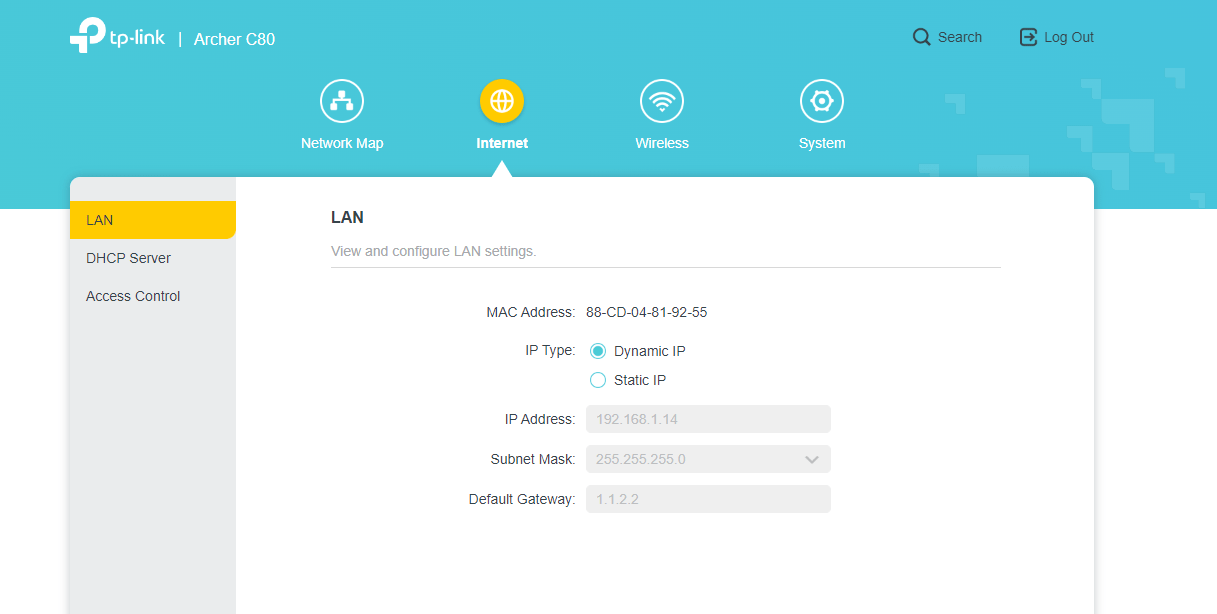1217x614 pixels.
Task: Go to Access Control in sidebar
Action: click(x=133, y=296)
